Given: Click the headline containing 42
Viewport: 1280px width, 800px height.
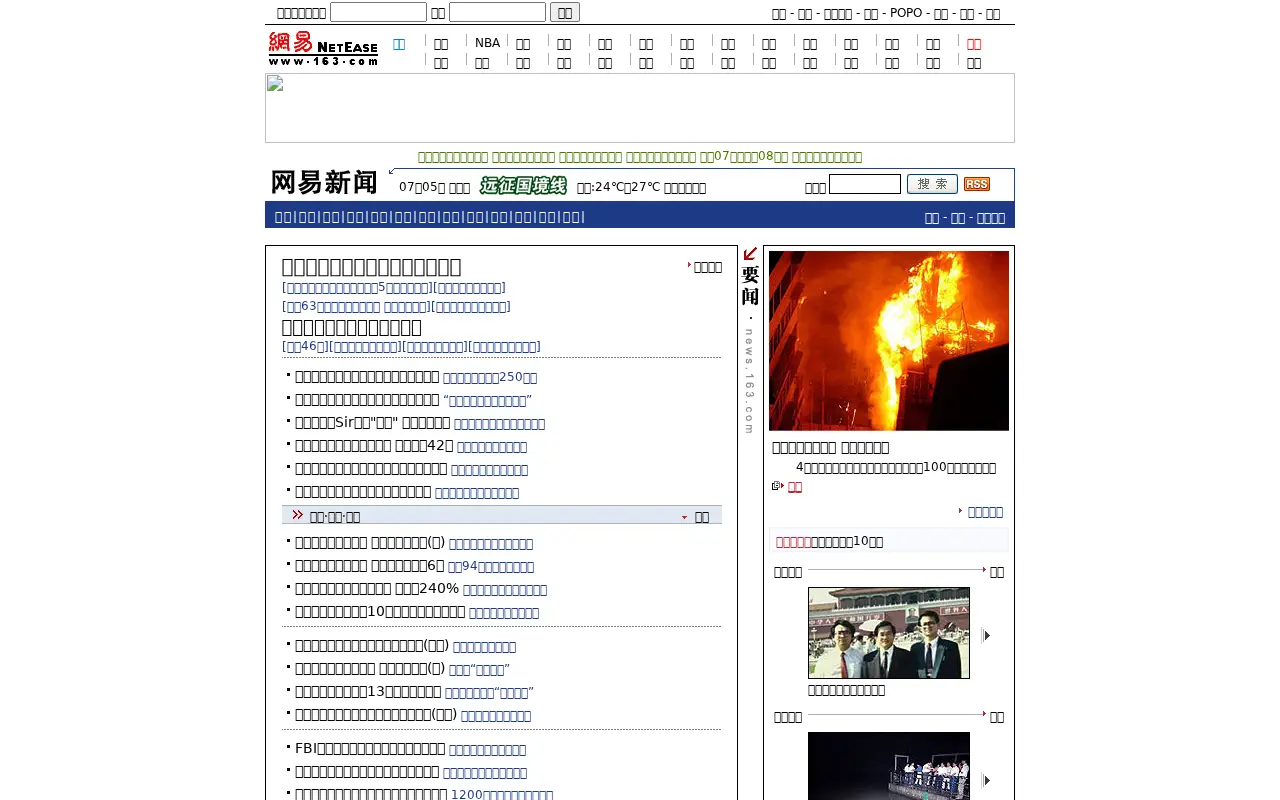Looking at the screenshot, I should pos(374,446).
